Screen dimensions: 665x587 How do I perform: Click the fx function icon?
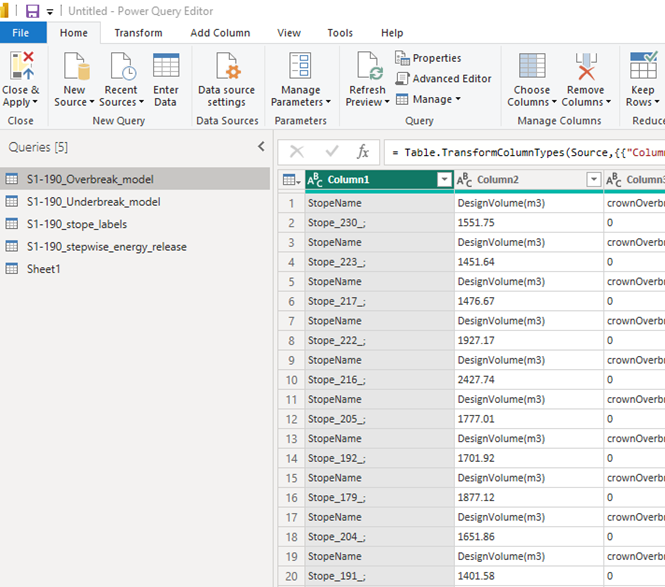[363, 151]
